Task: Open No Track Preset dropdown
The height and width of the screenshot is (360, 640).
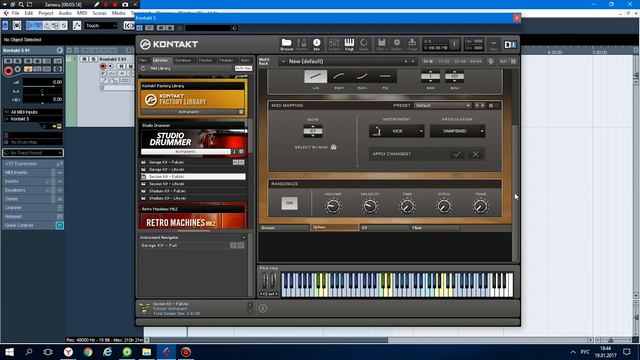Action: [33, 153]
